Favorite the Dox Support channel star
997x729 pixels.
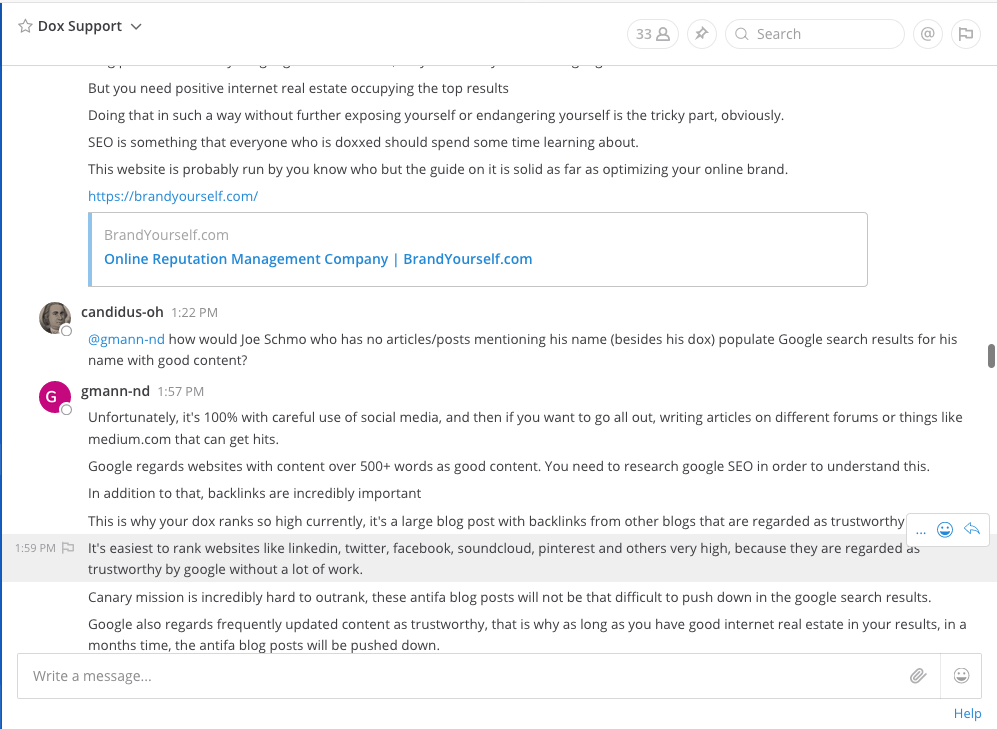pos(25,27)
